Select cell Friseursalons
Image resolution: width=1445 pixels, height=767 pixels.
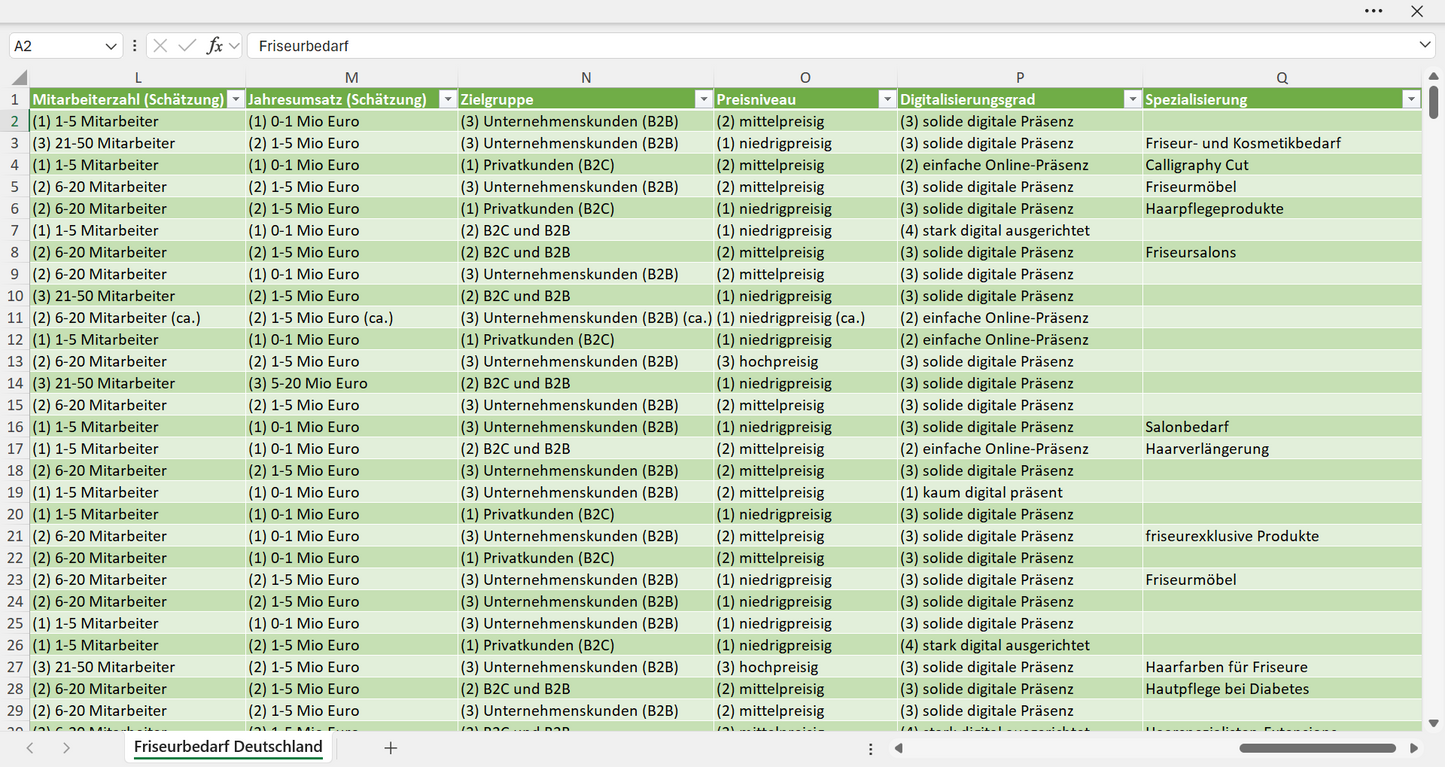point(1282,252)
